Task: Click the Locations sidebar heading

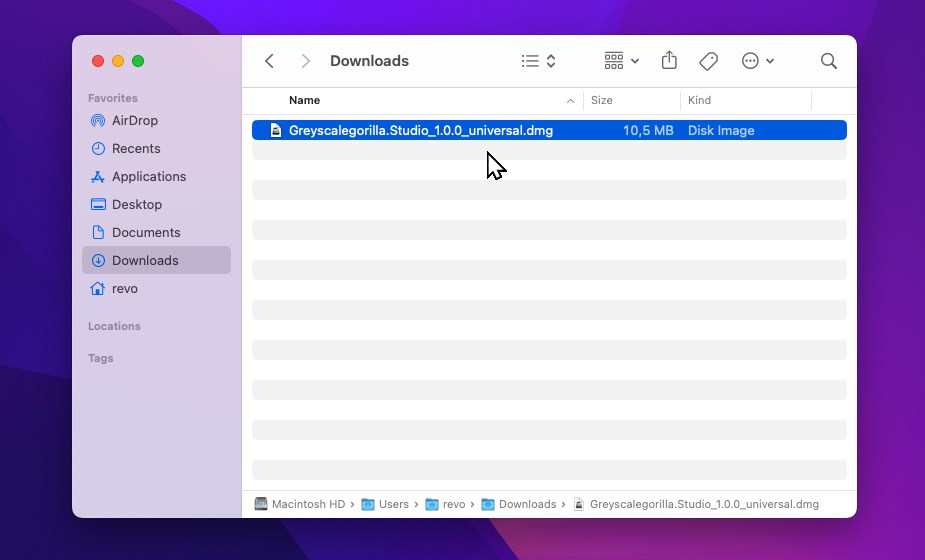Action: click(114, 326)
